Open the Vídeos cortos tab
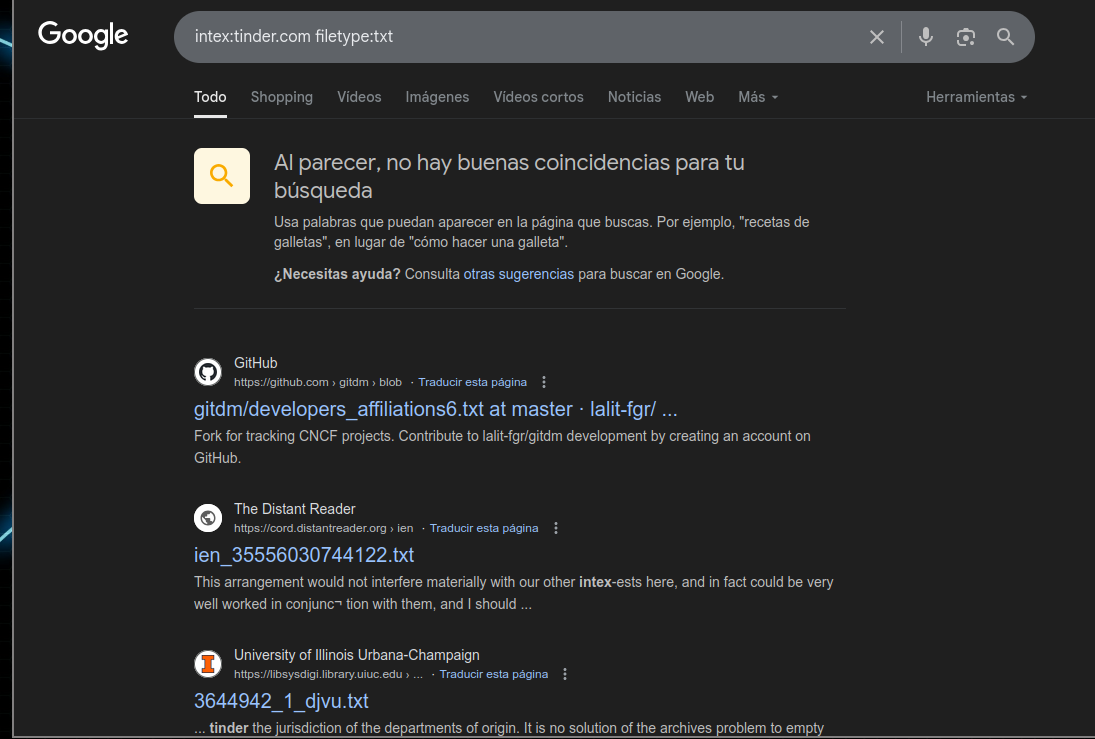 click(x=538, y=97)
